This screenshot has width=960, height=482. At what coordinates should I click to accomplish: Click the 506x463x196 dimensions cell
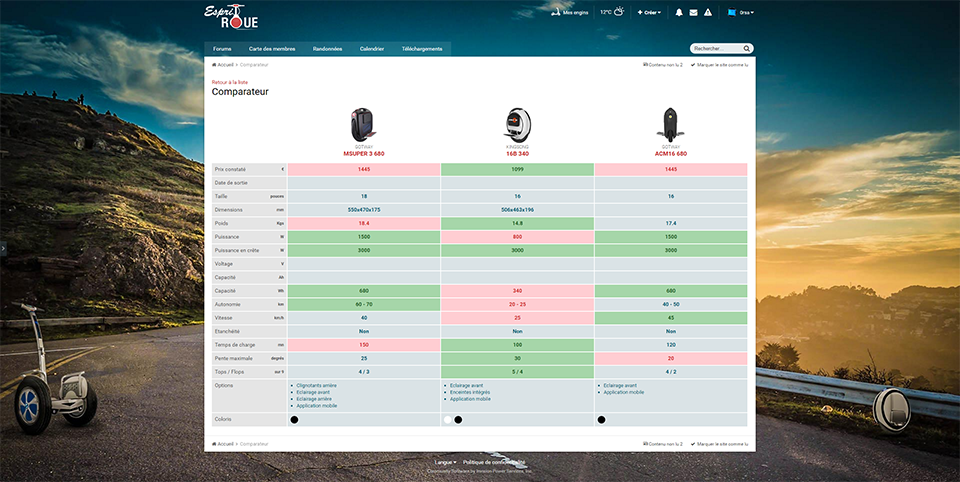pos(517,210)
